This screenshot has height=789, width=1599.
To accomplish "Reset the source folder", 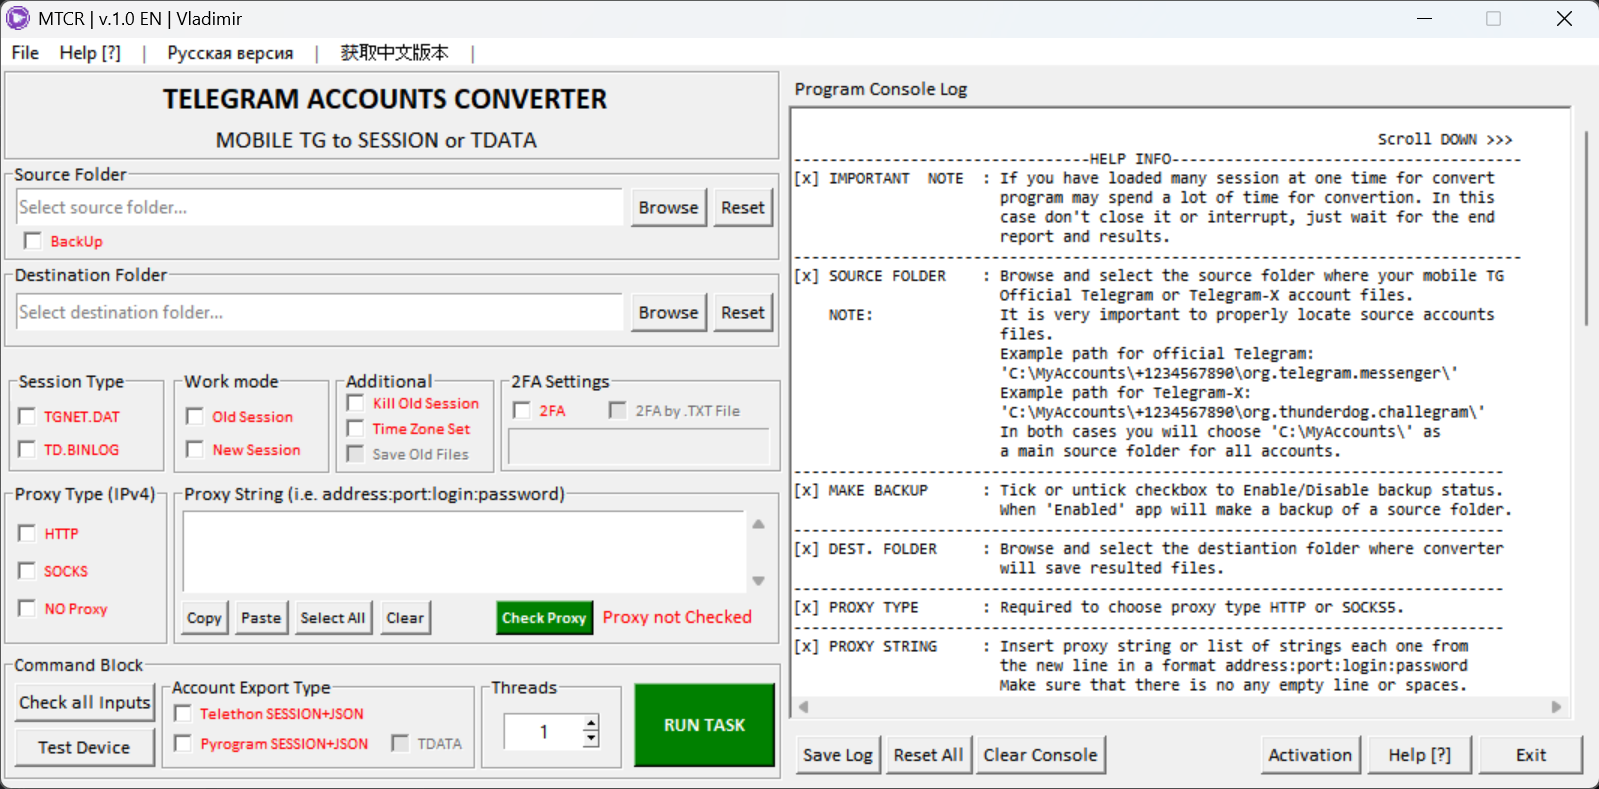I will 743,207.
